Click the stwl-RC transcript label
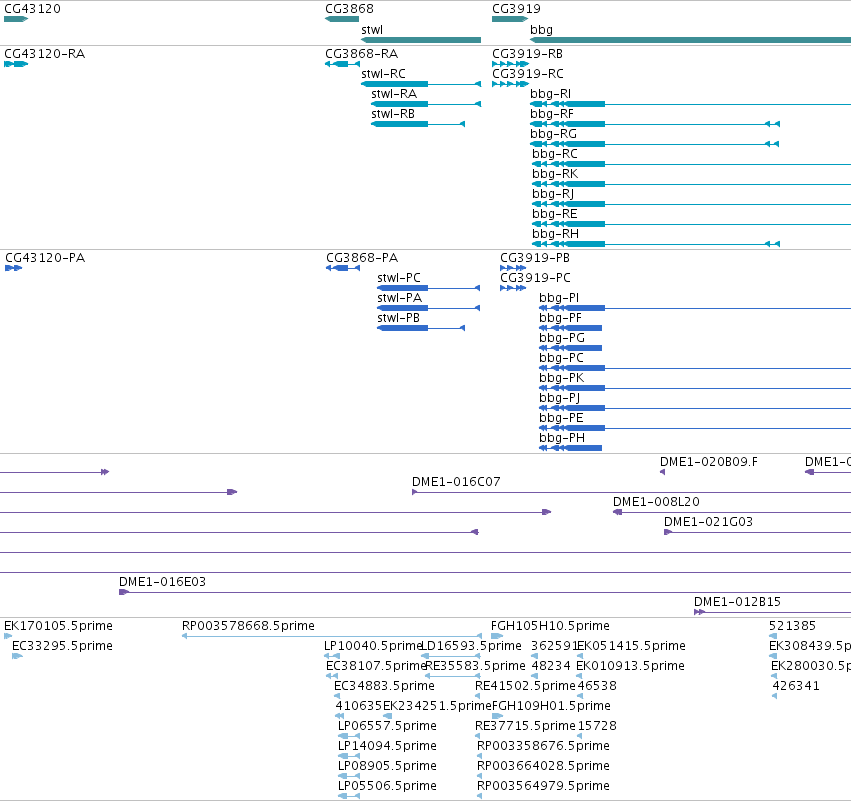 pos(383,74)
